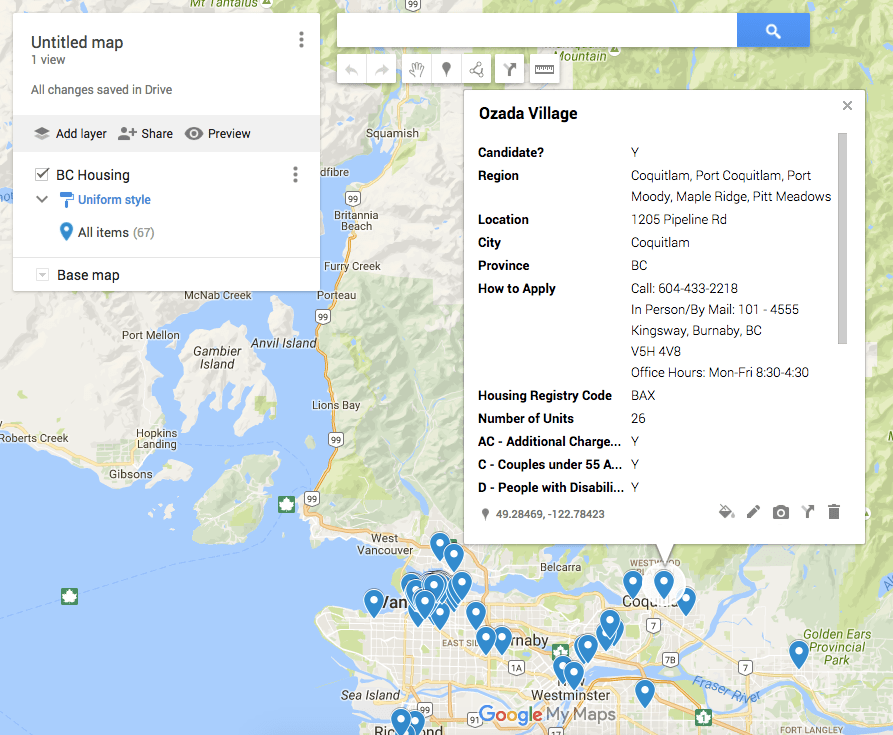
Task: Click the selected Ozada Village marker
Action: click(663, 584)
